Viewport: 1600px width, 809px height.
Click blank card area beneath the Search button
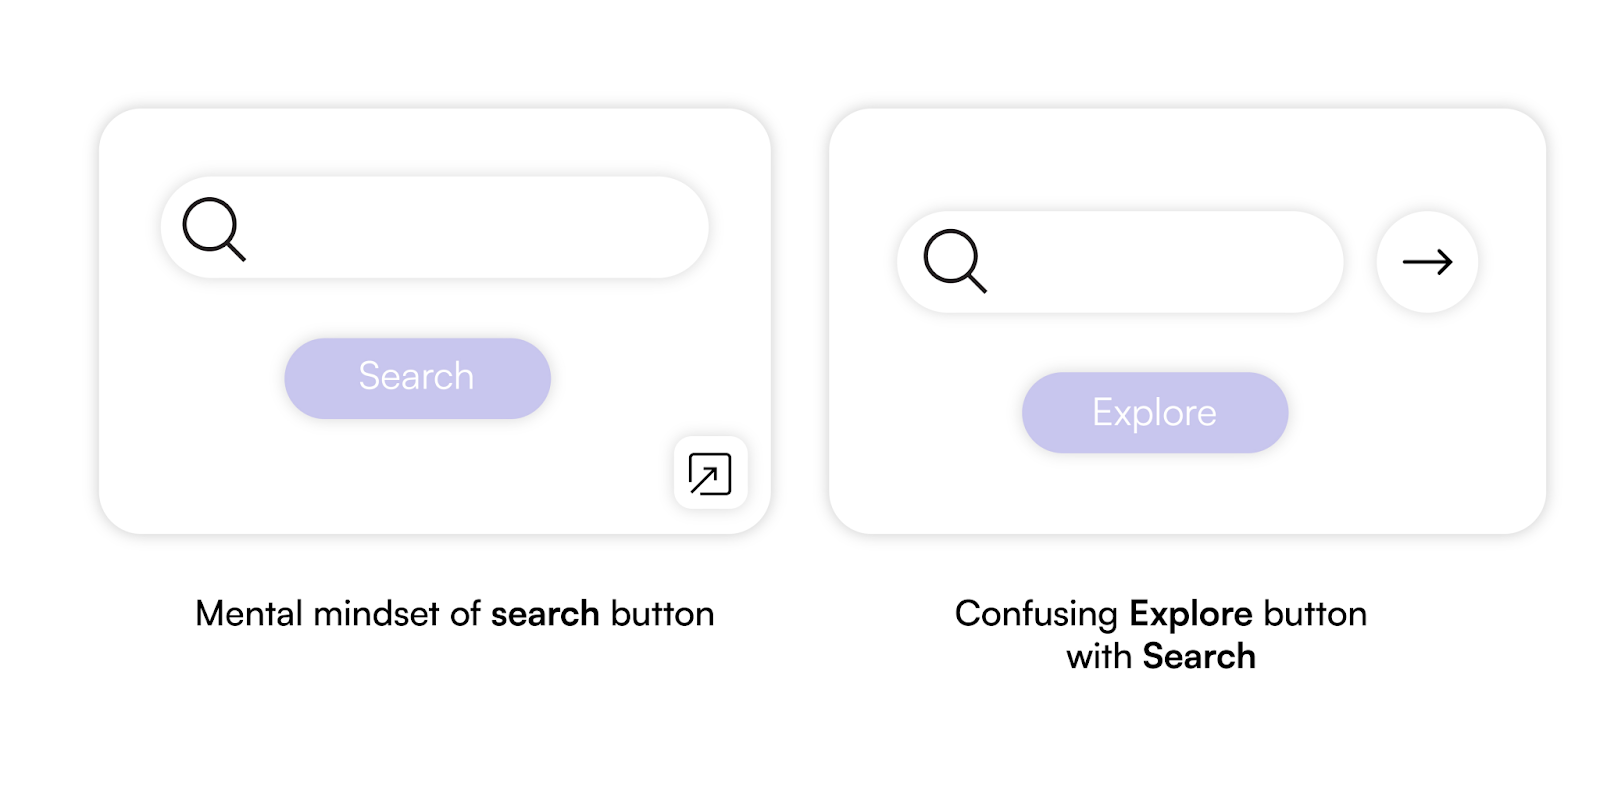400,475
